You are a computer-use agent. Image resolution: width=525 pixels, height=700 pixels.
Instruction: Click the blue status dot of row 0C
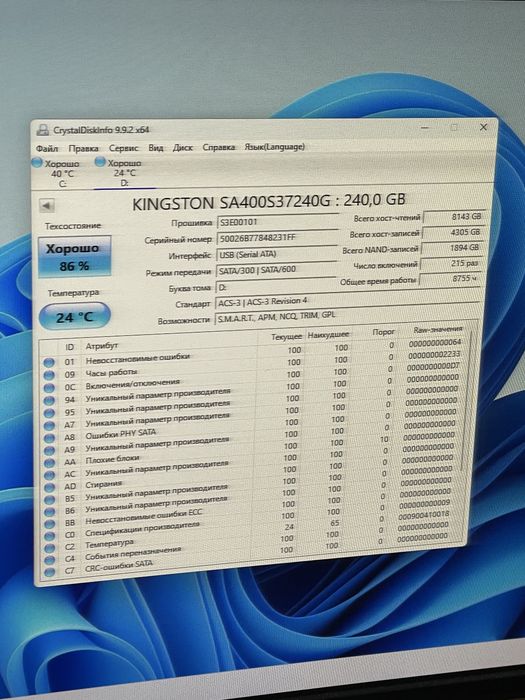click(49, 388)
